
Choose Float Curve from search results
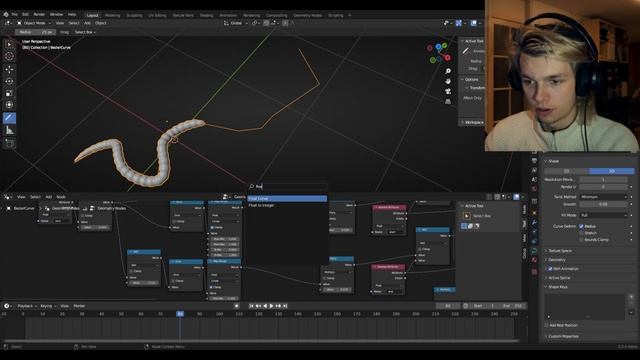(287, 198)
